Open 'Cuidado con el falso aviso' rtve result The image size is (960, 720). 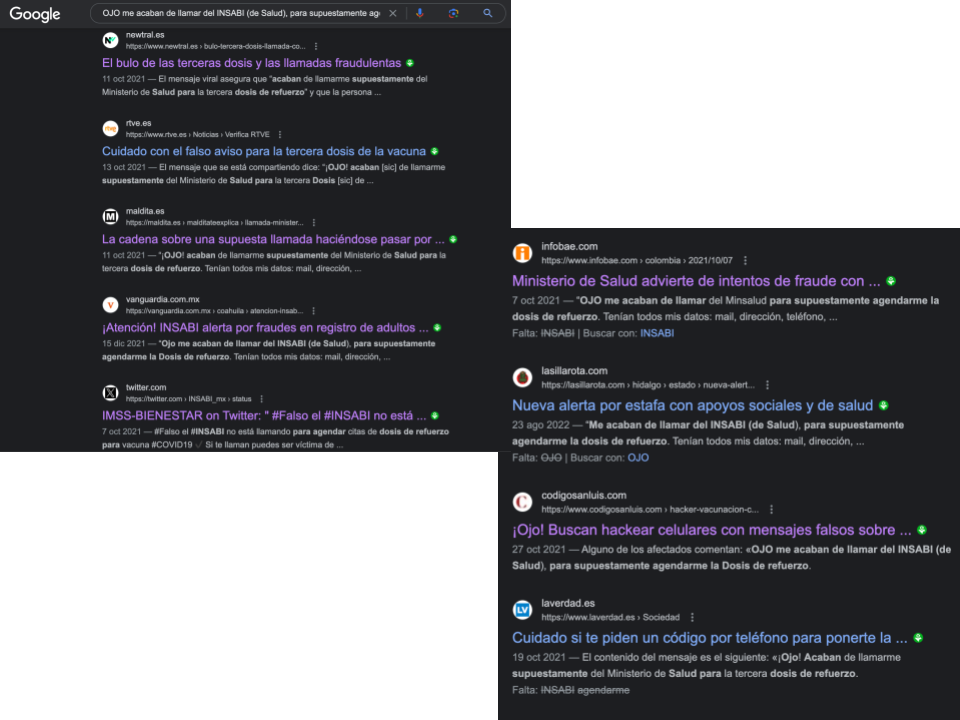click(264, 151)
